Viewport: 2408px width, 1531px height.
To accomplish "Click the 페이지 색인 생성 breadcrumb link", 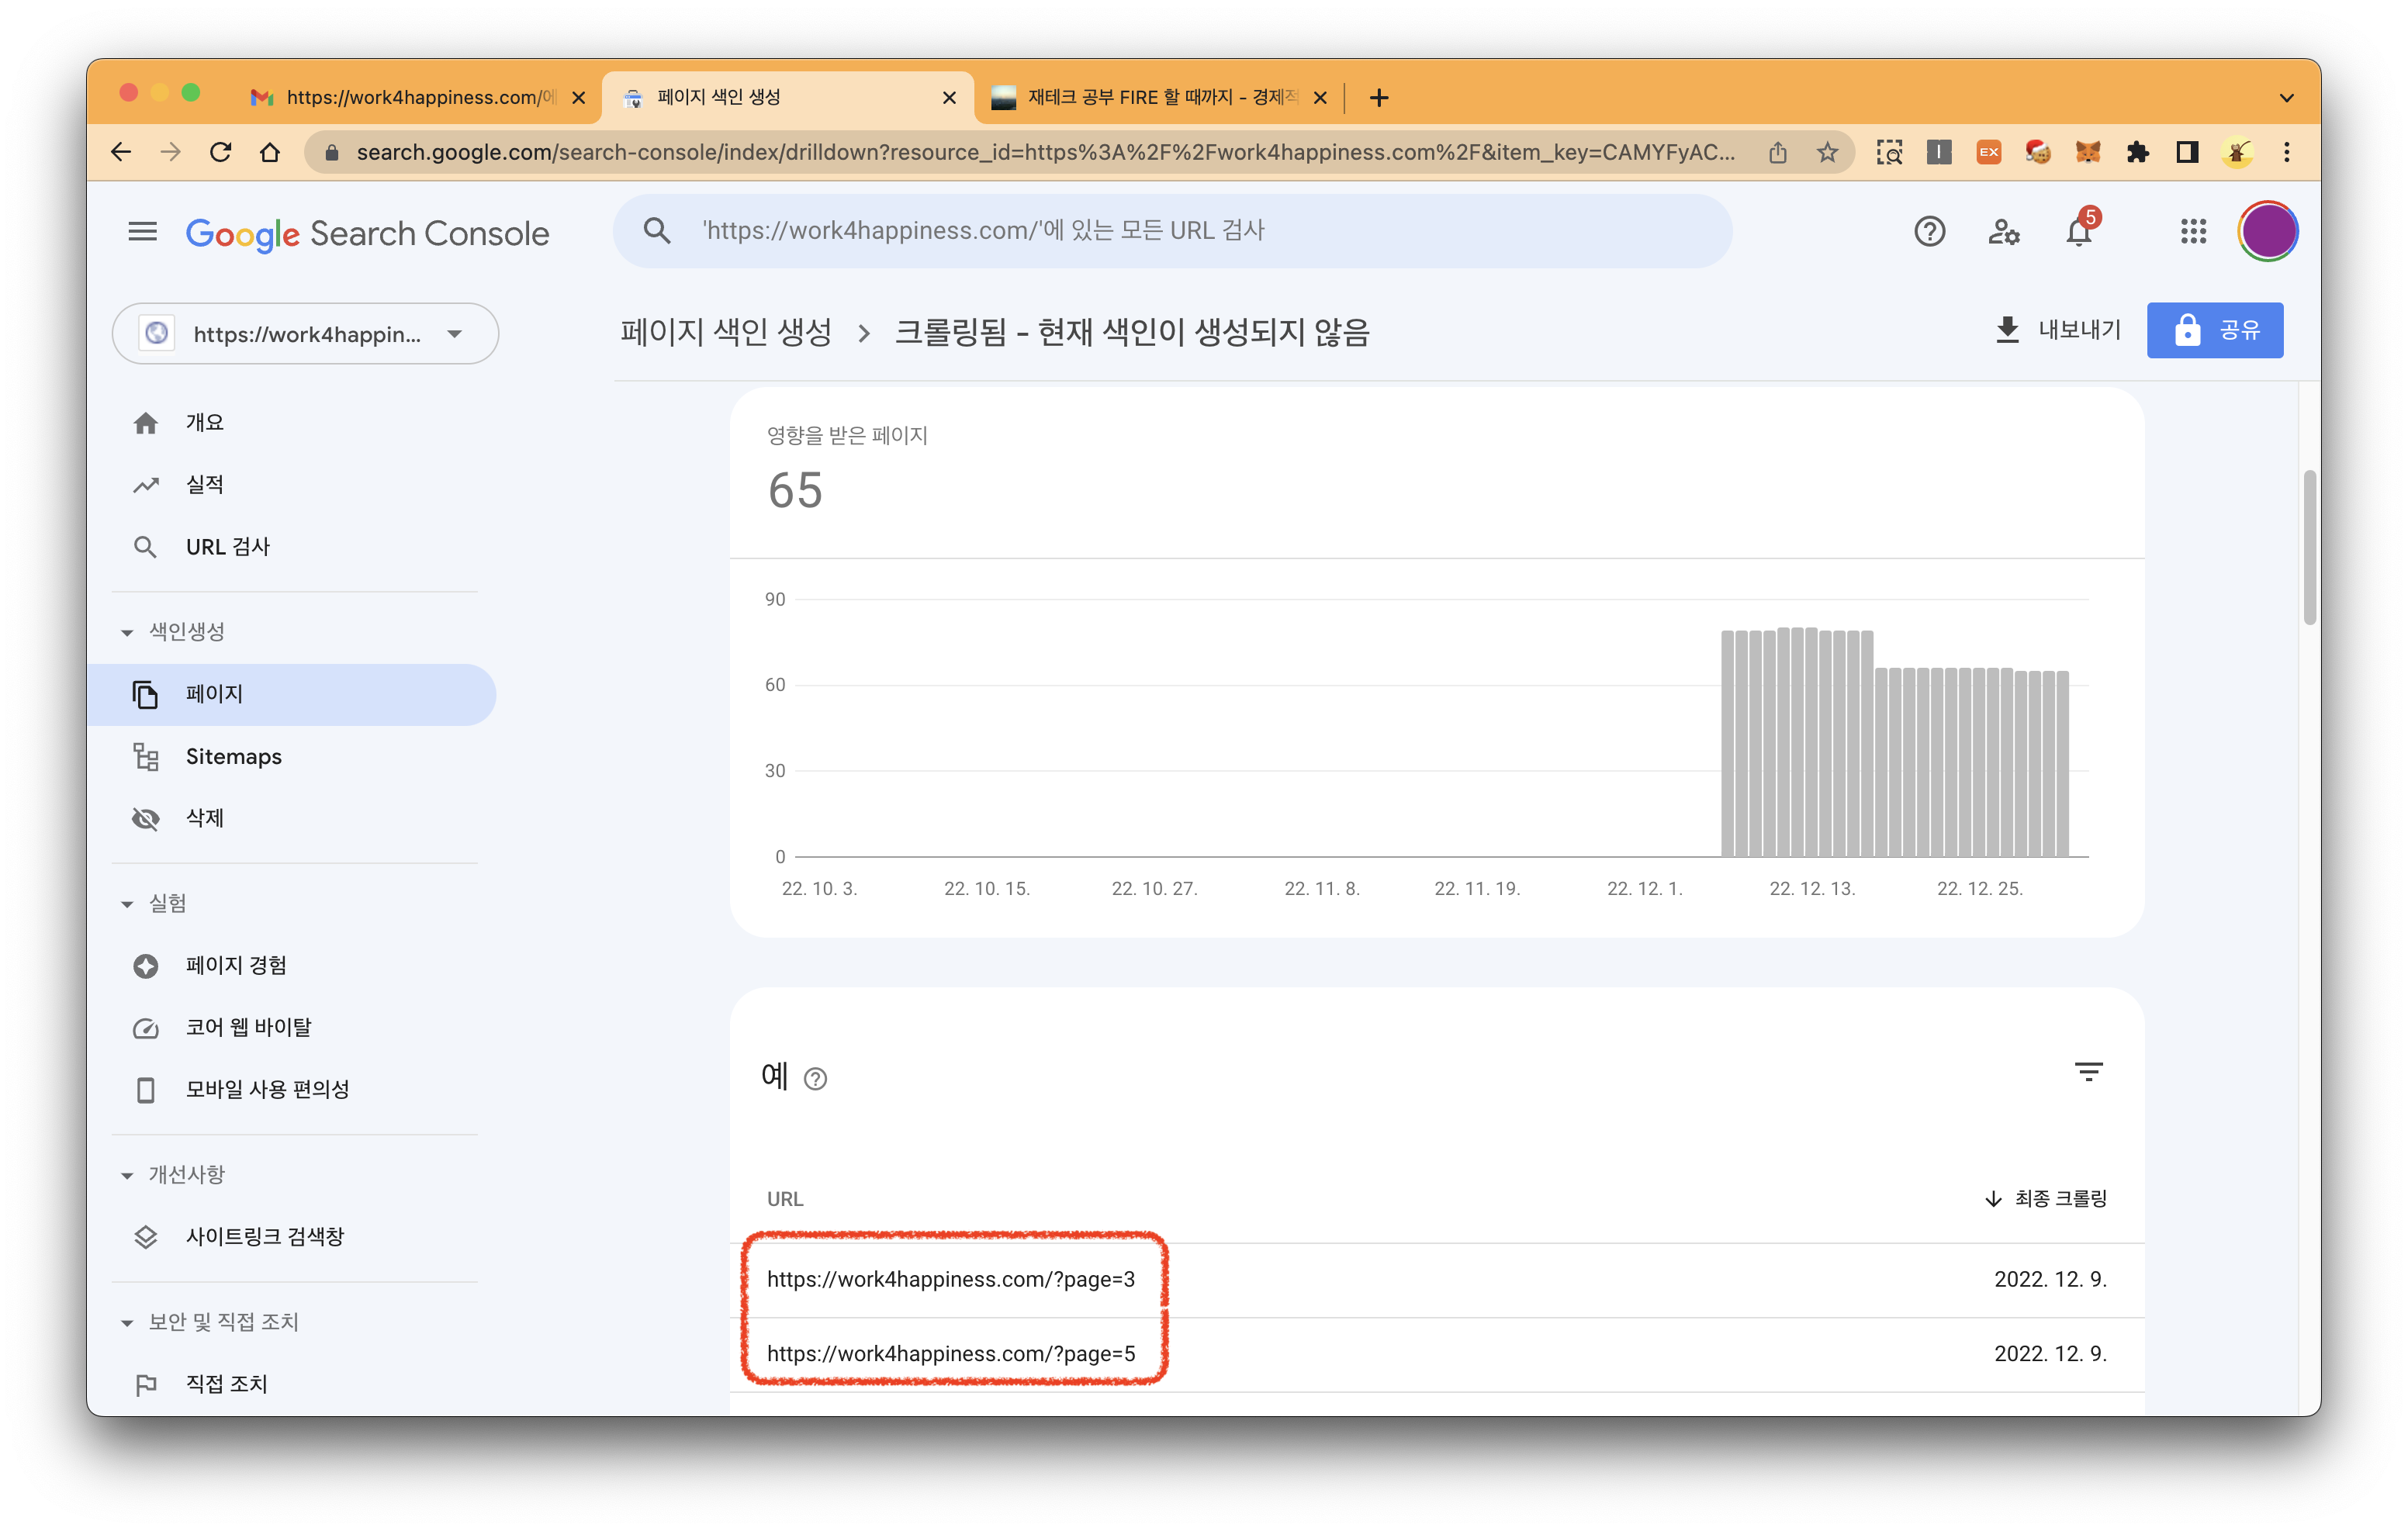I will point(725,333).
